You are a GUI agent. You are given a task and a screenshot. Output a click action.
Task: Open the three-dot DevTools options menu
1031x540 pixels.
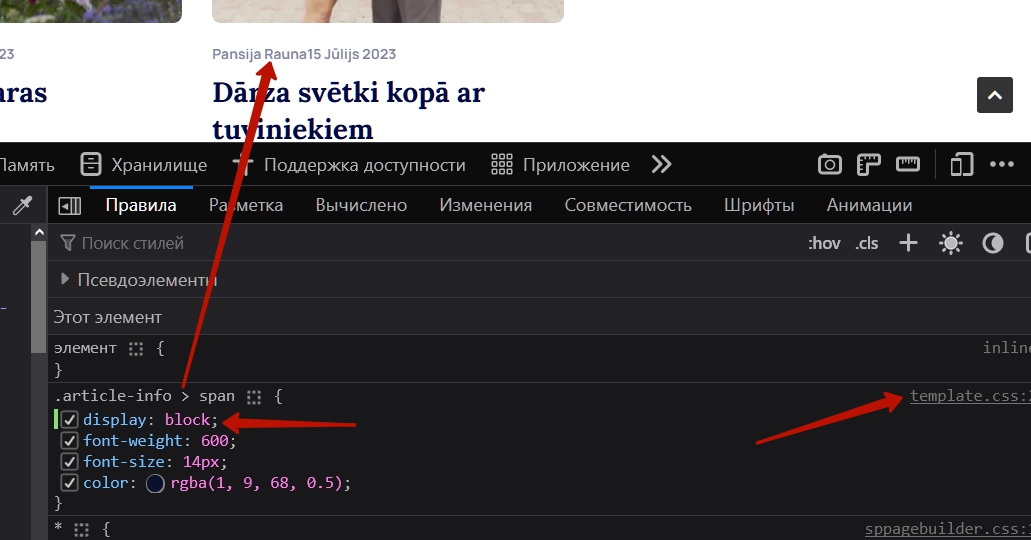tap(1002, 165)
